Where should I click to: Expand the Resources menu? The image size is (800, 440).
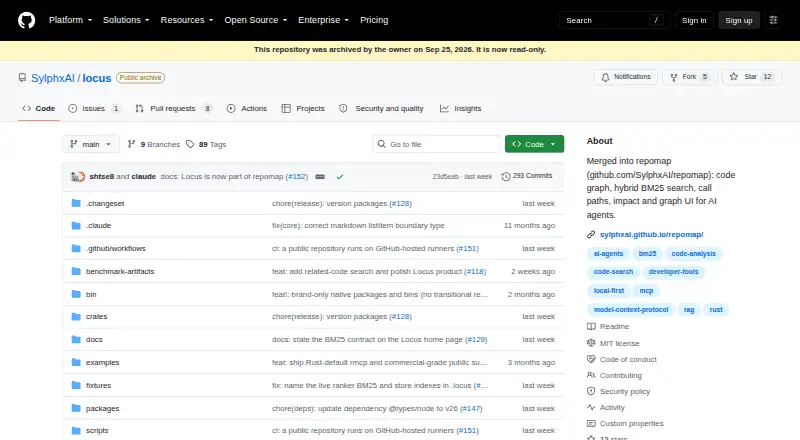[x=187, y=20]
